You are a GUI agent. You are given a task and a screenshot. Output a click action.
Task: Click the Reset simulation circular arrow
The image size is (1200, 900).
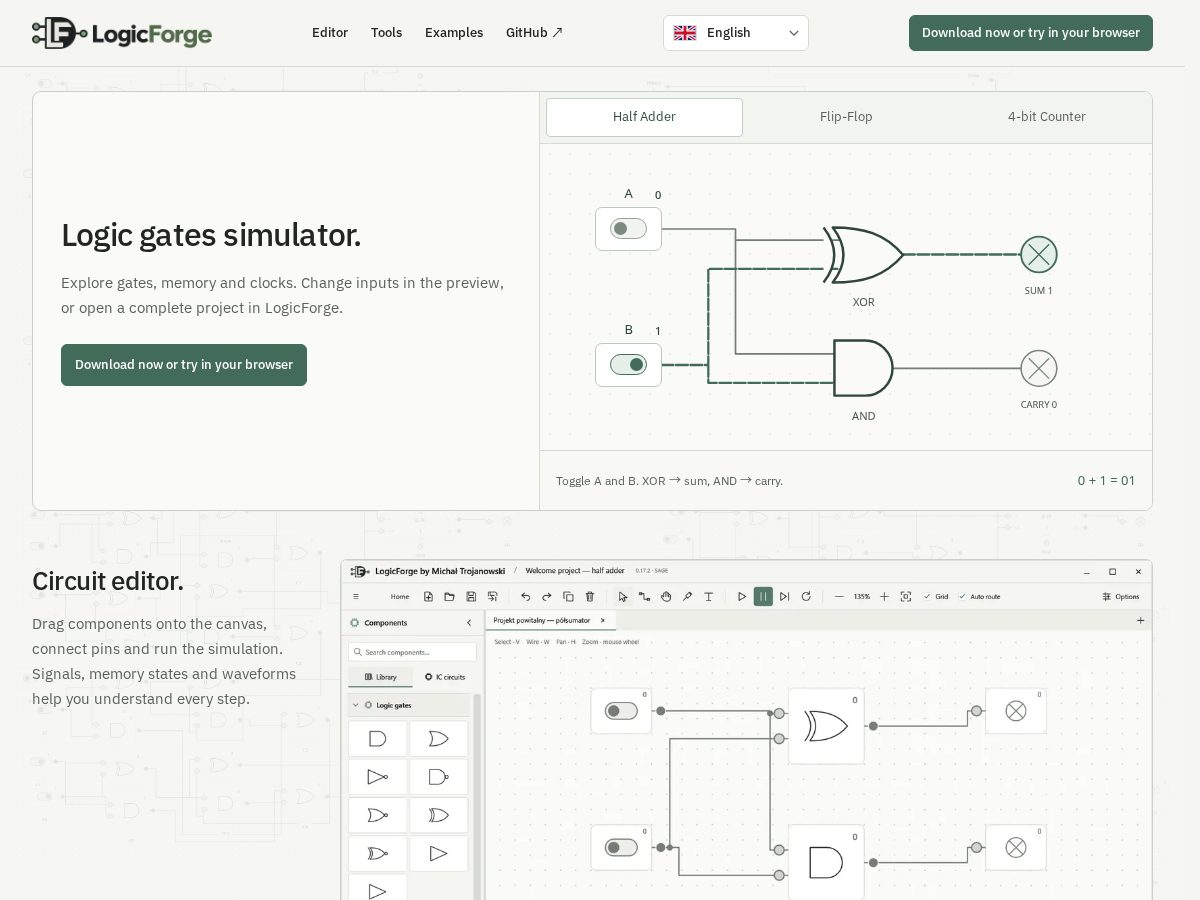(806, 597)
